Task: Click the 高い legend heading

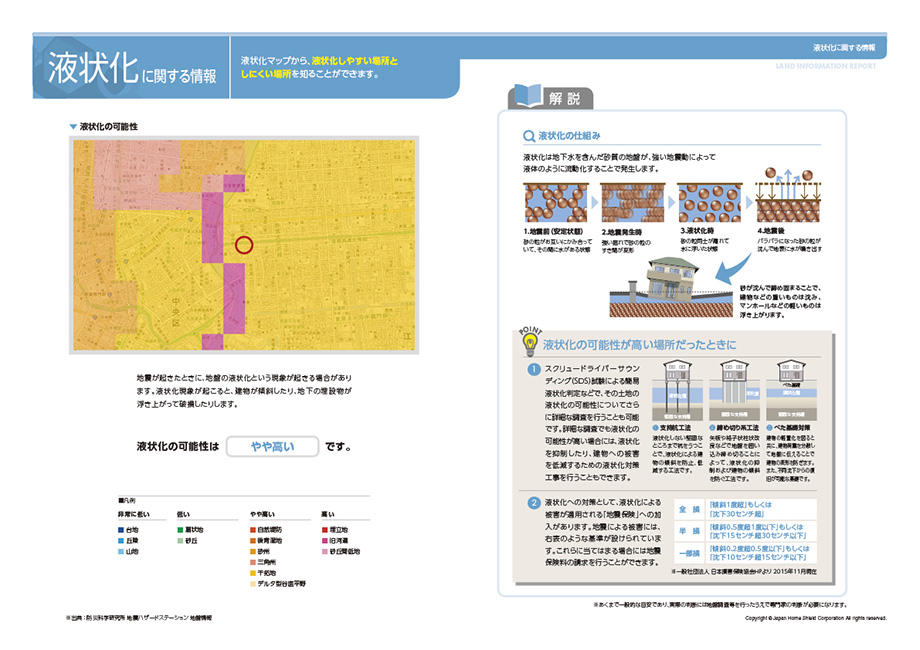Action: click(x=327, y=514)
